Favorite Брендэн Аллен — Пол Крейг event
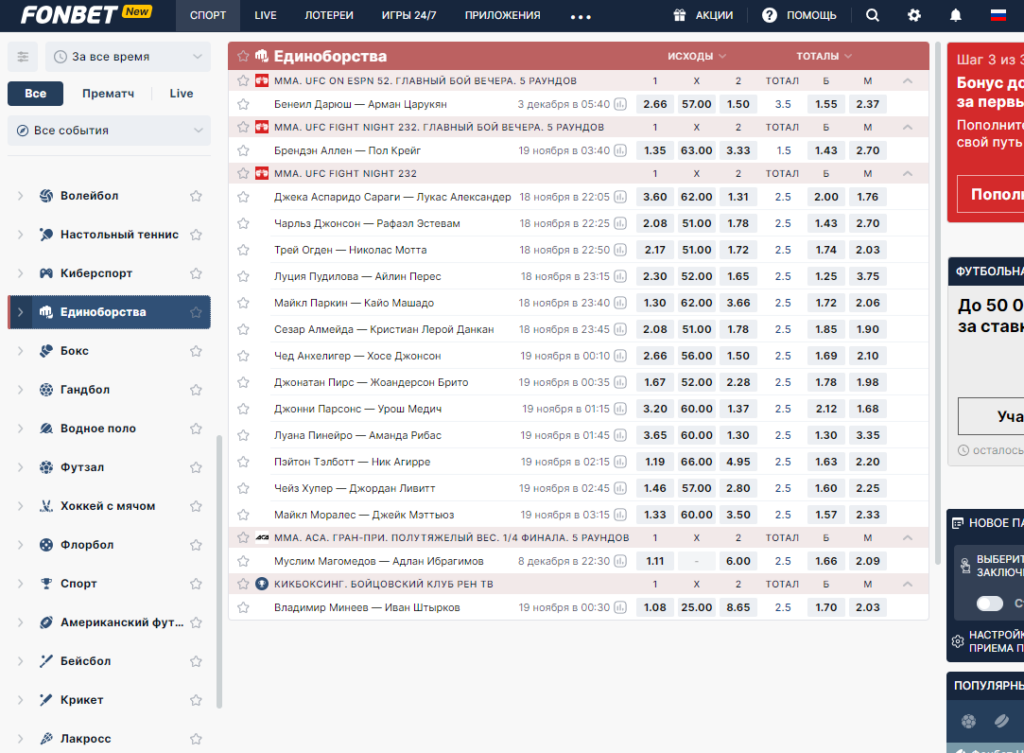Viewport: 1024px width, 753px height. (244, 151)
